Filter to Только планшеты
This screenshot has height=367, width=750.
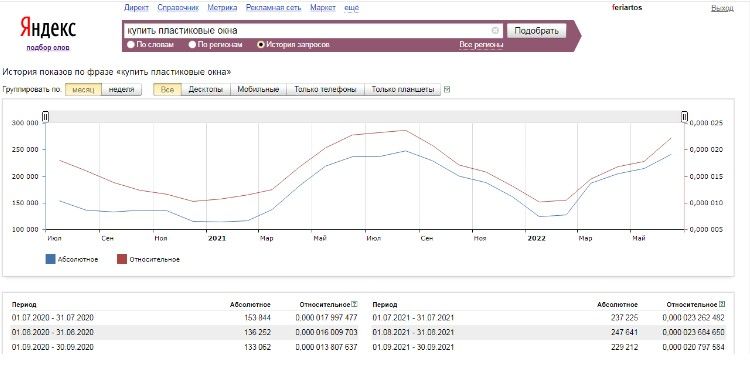coord(403,89)
